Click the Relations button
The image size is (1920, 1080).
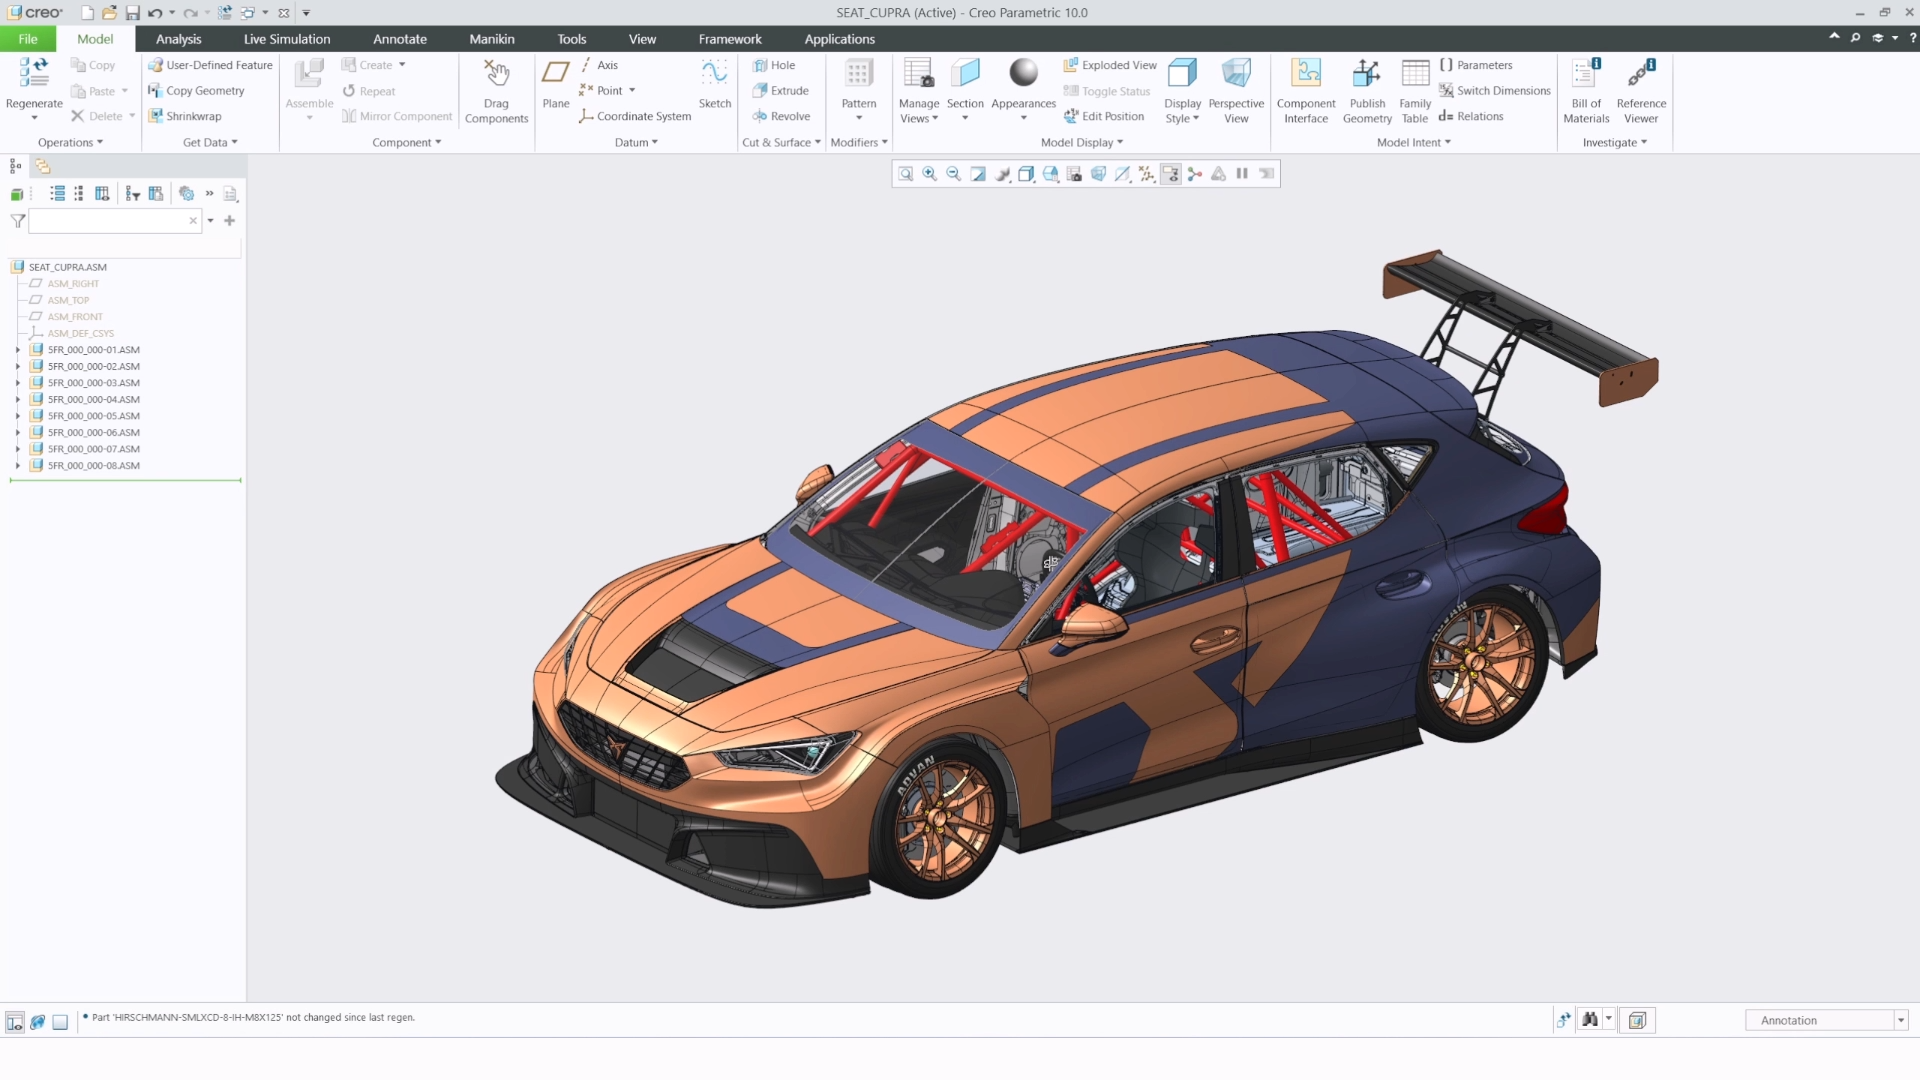coord(1471,117)
